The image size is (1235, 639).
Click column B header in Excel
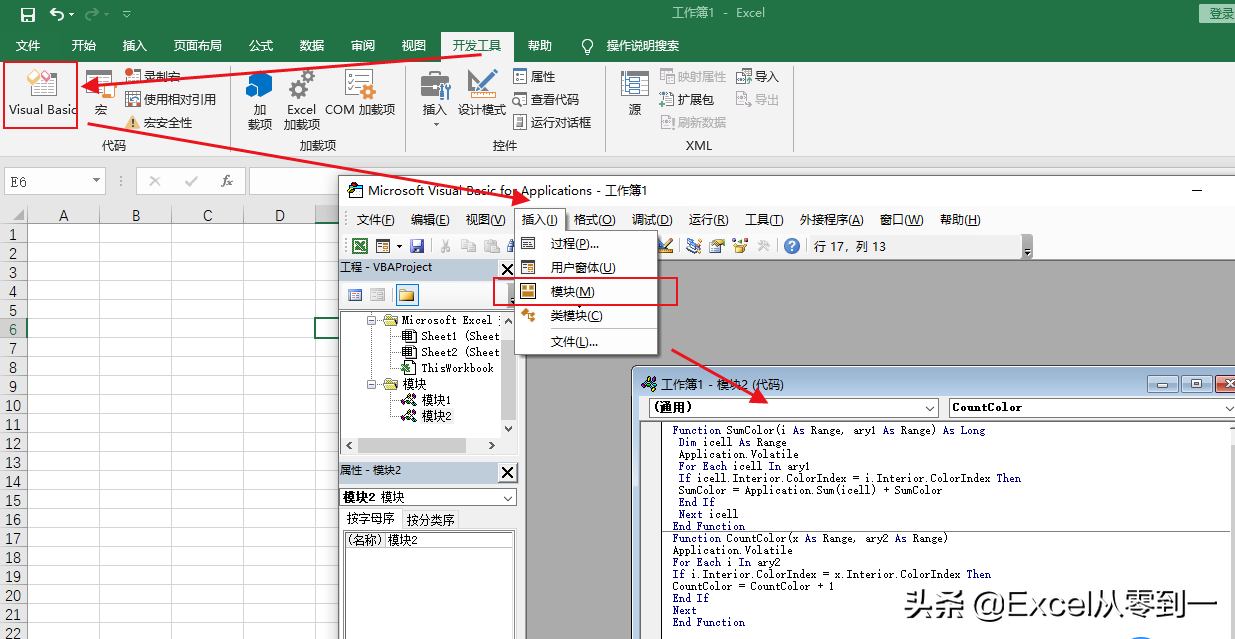tap(135, 215)
